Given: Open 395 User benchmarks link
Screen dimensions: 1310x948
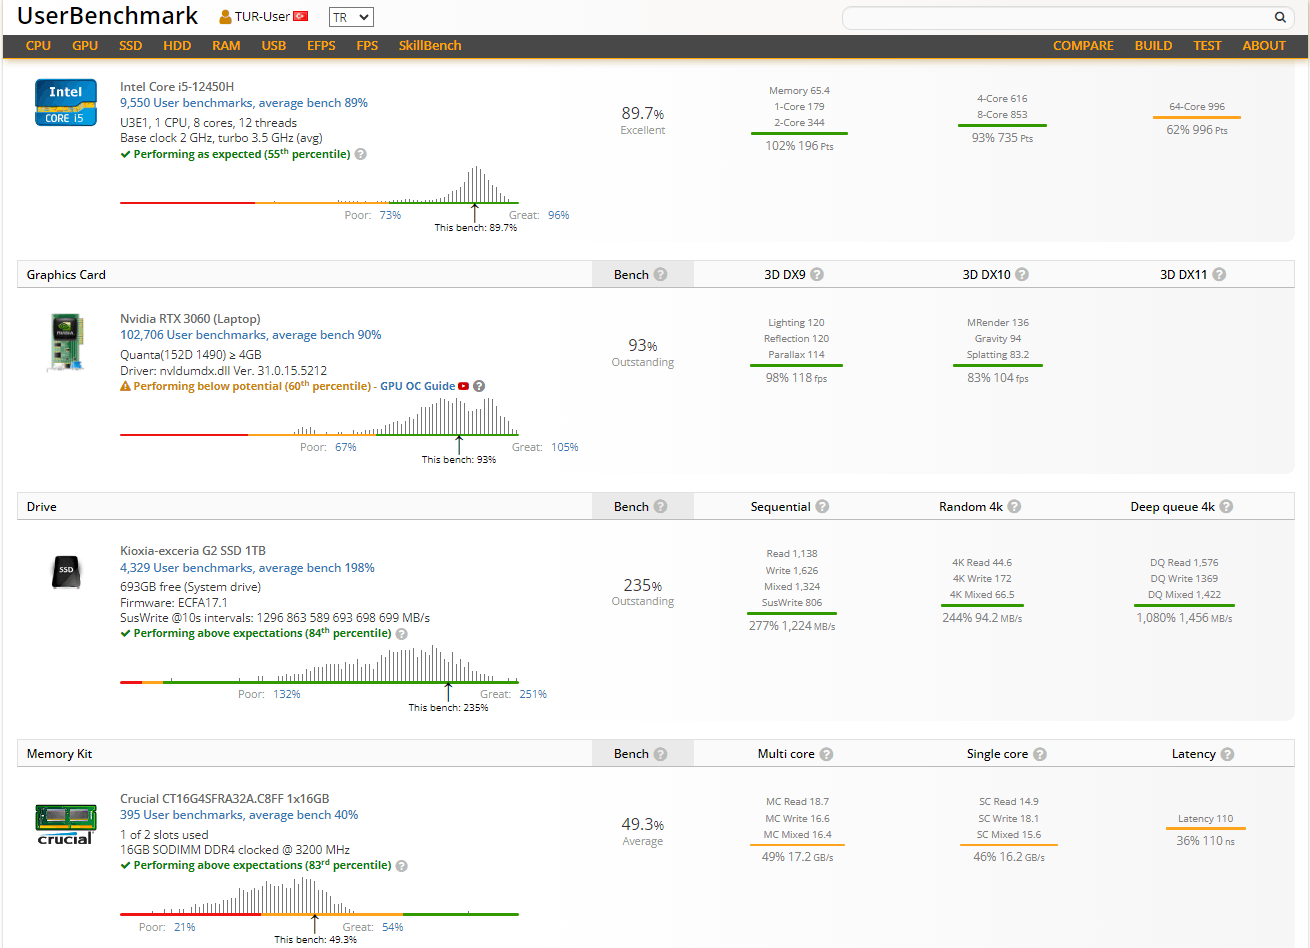Looking at the screenshot, I should point(239,815).
